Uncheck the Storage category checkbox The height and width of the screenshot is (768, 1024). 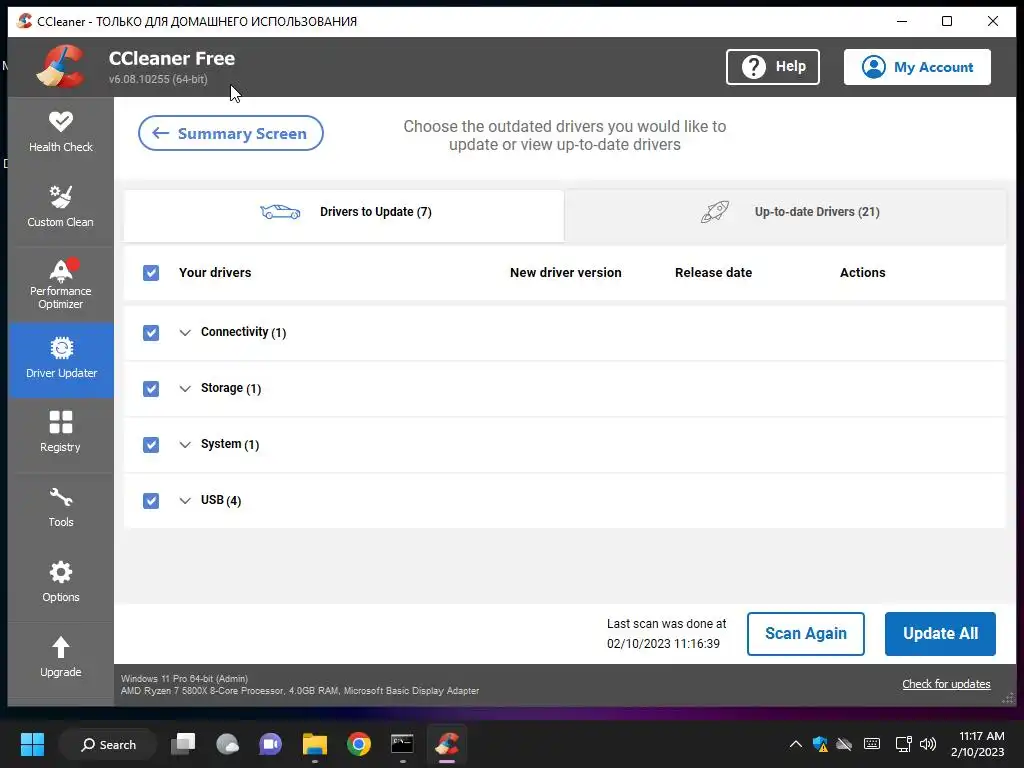(151, 389)
